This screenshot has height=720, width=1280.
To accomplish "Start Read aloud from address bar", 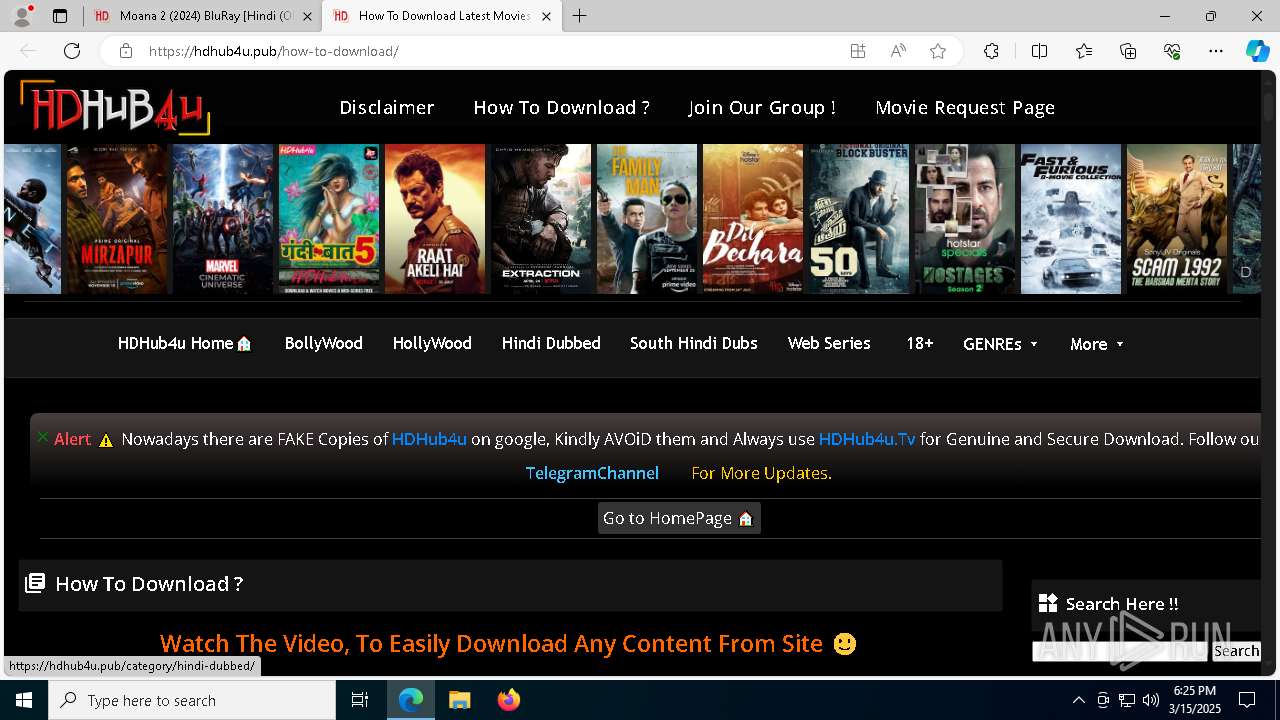I will click(898, 51).
